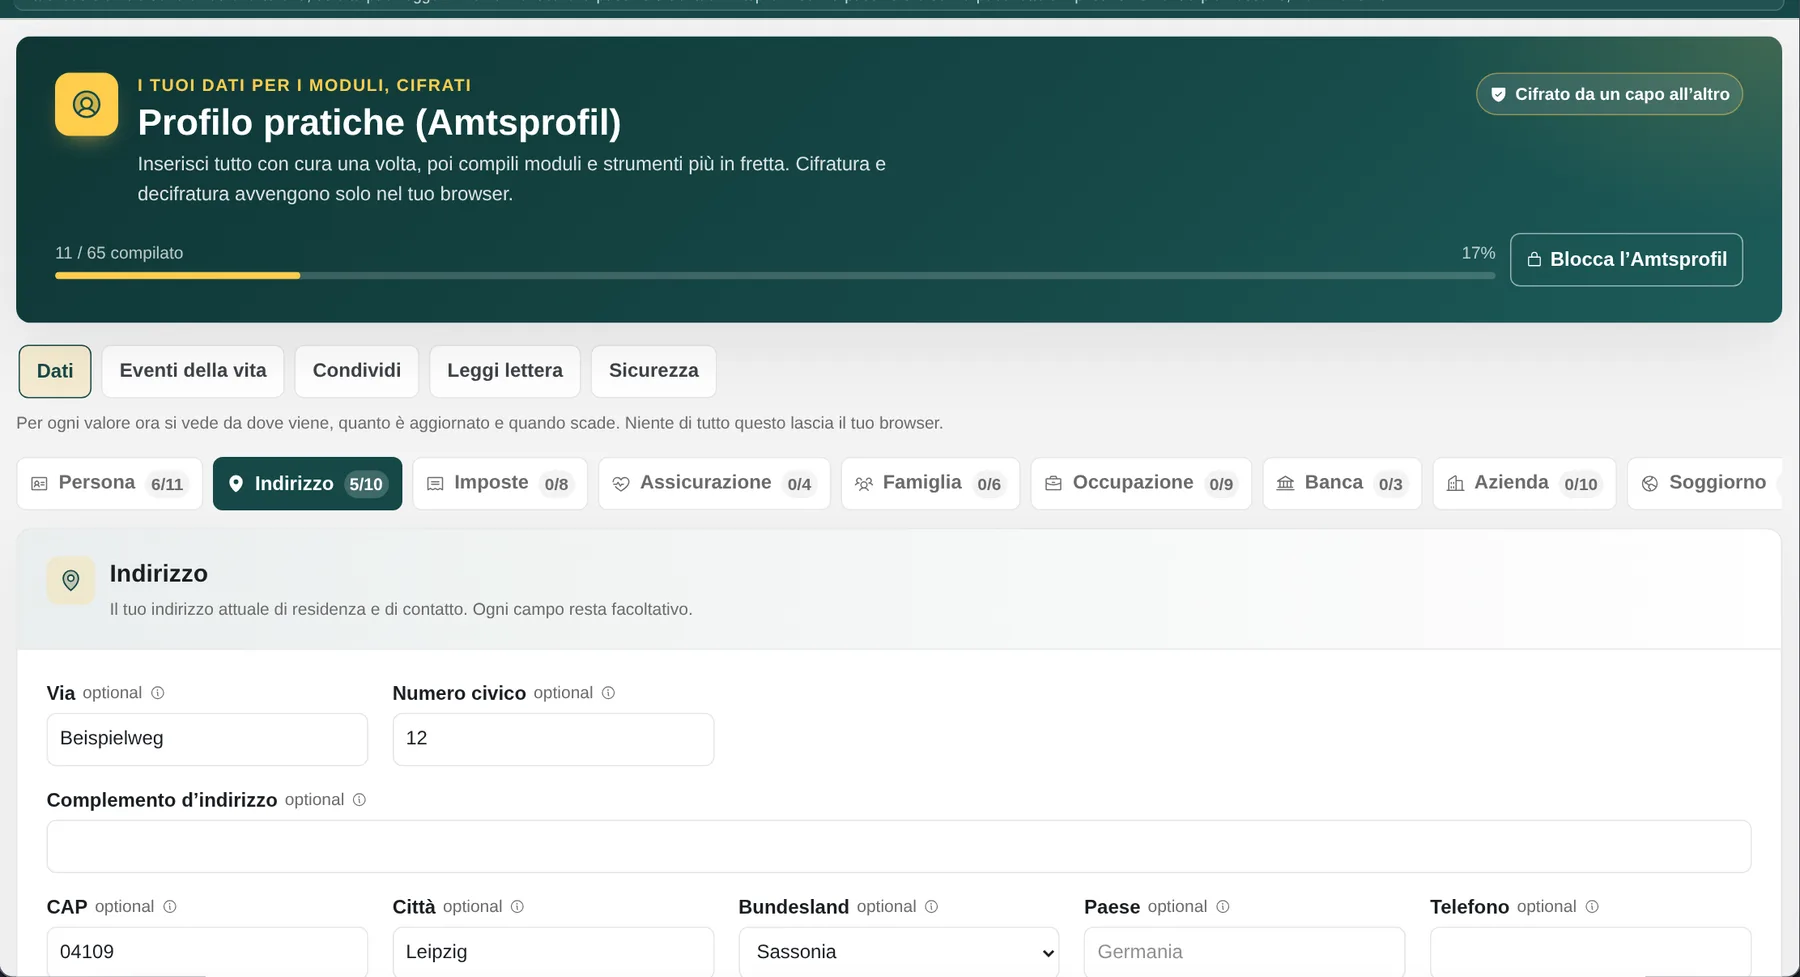This screenshot has width=1800, height=977.
Task: Click the Azienda tab's office building icon
Action: tap(1455, 484)
